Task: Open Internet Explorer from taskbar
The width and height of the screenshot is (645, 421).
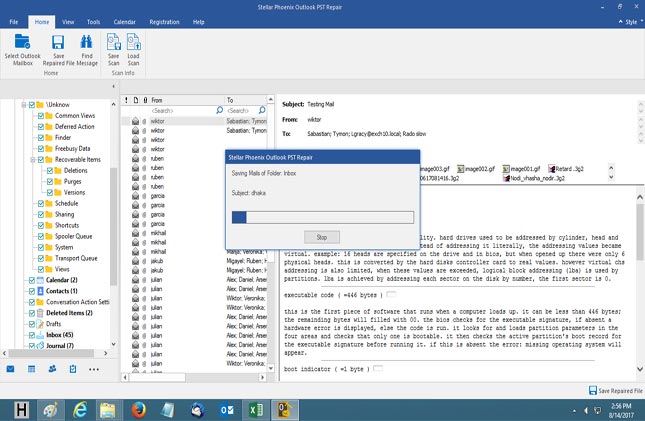Action: 80,410
